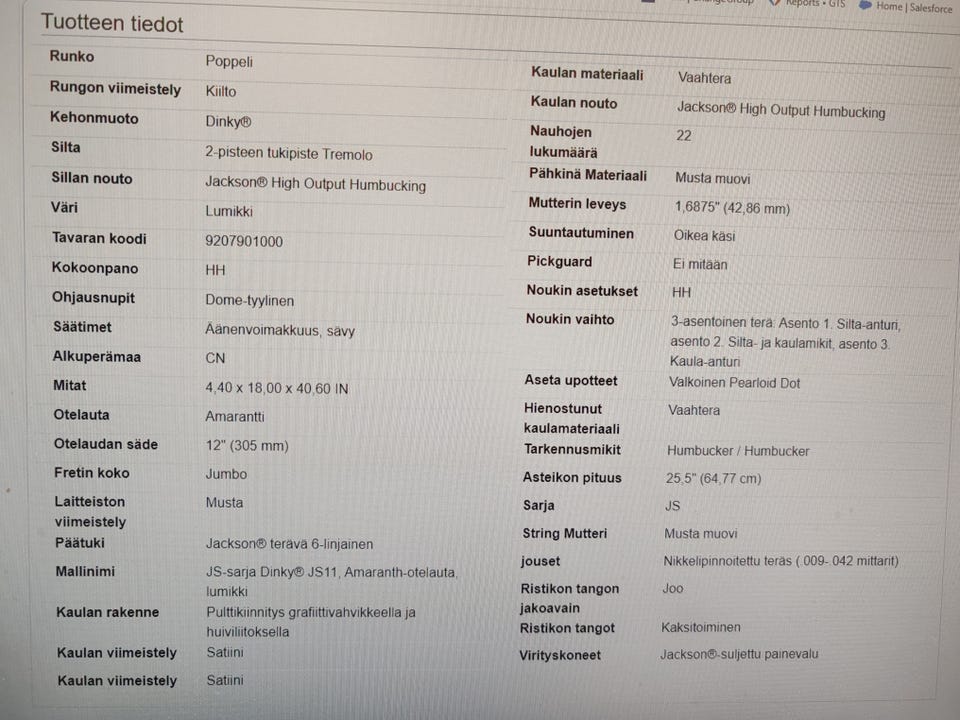Select the 'Pickguard' label
This screenshot has width=960, height=720.
tap(560, 262)
